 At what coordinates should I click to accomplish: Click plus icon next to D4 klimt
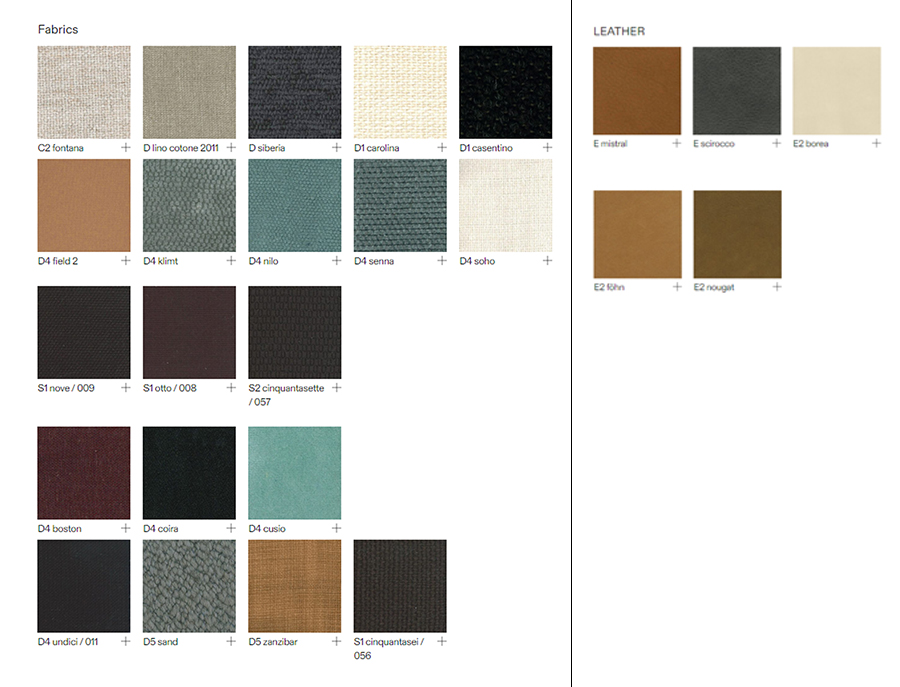pos(231,261)
